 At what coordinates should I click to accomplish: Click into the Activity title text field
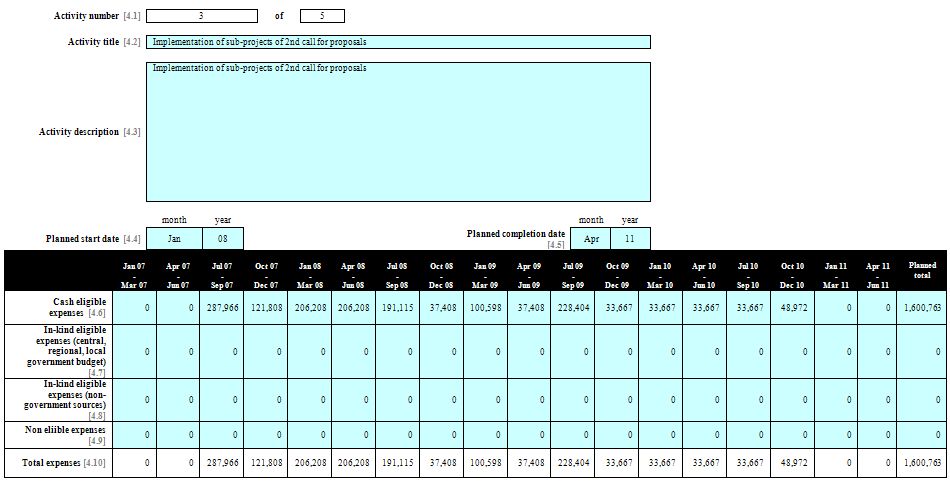coord(398,42)
